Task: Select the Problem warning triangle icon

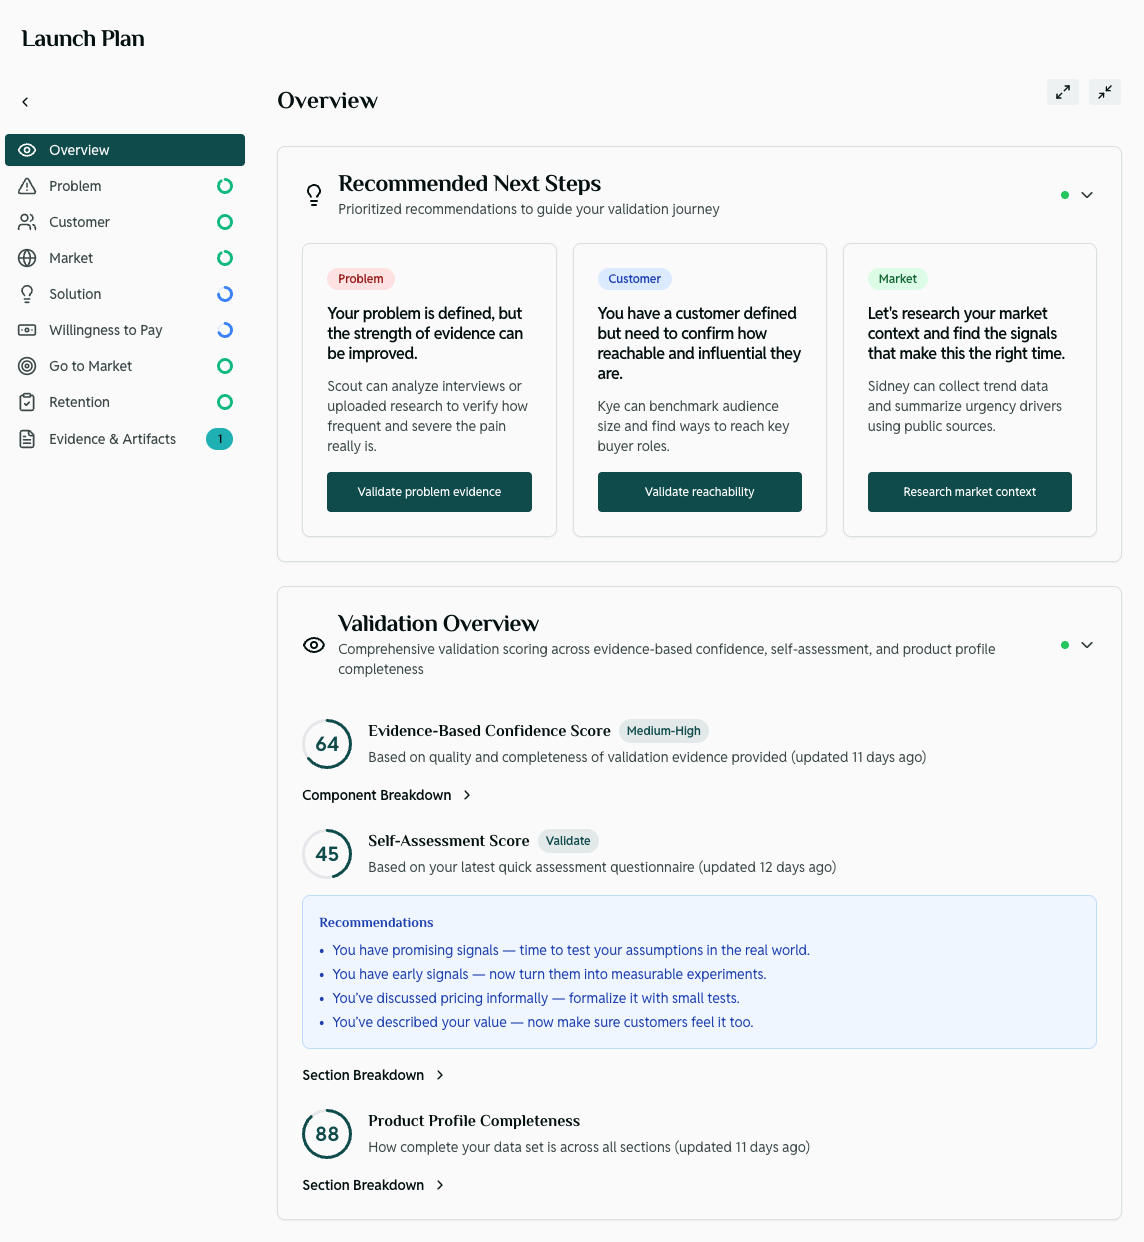Action: [x=27, y=186]
